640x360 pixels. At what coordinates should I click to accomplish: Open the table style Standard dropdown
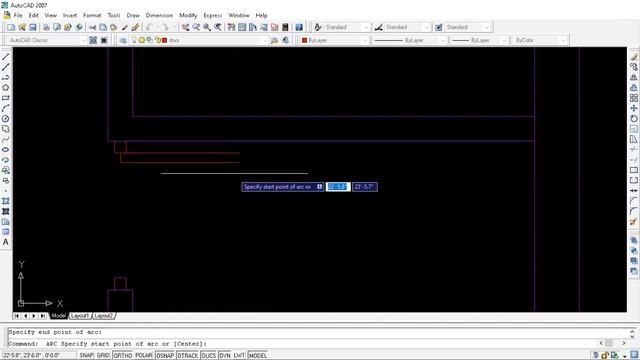pos(468,27)
